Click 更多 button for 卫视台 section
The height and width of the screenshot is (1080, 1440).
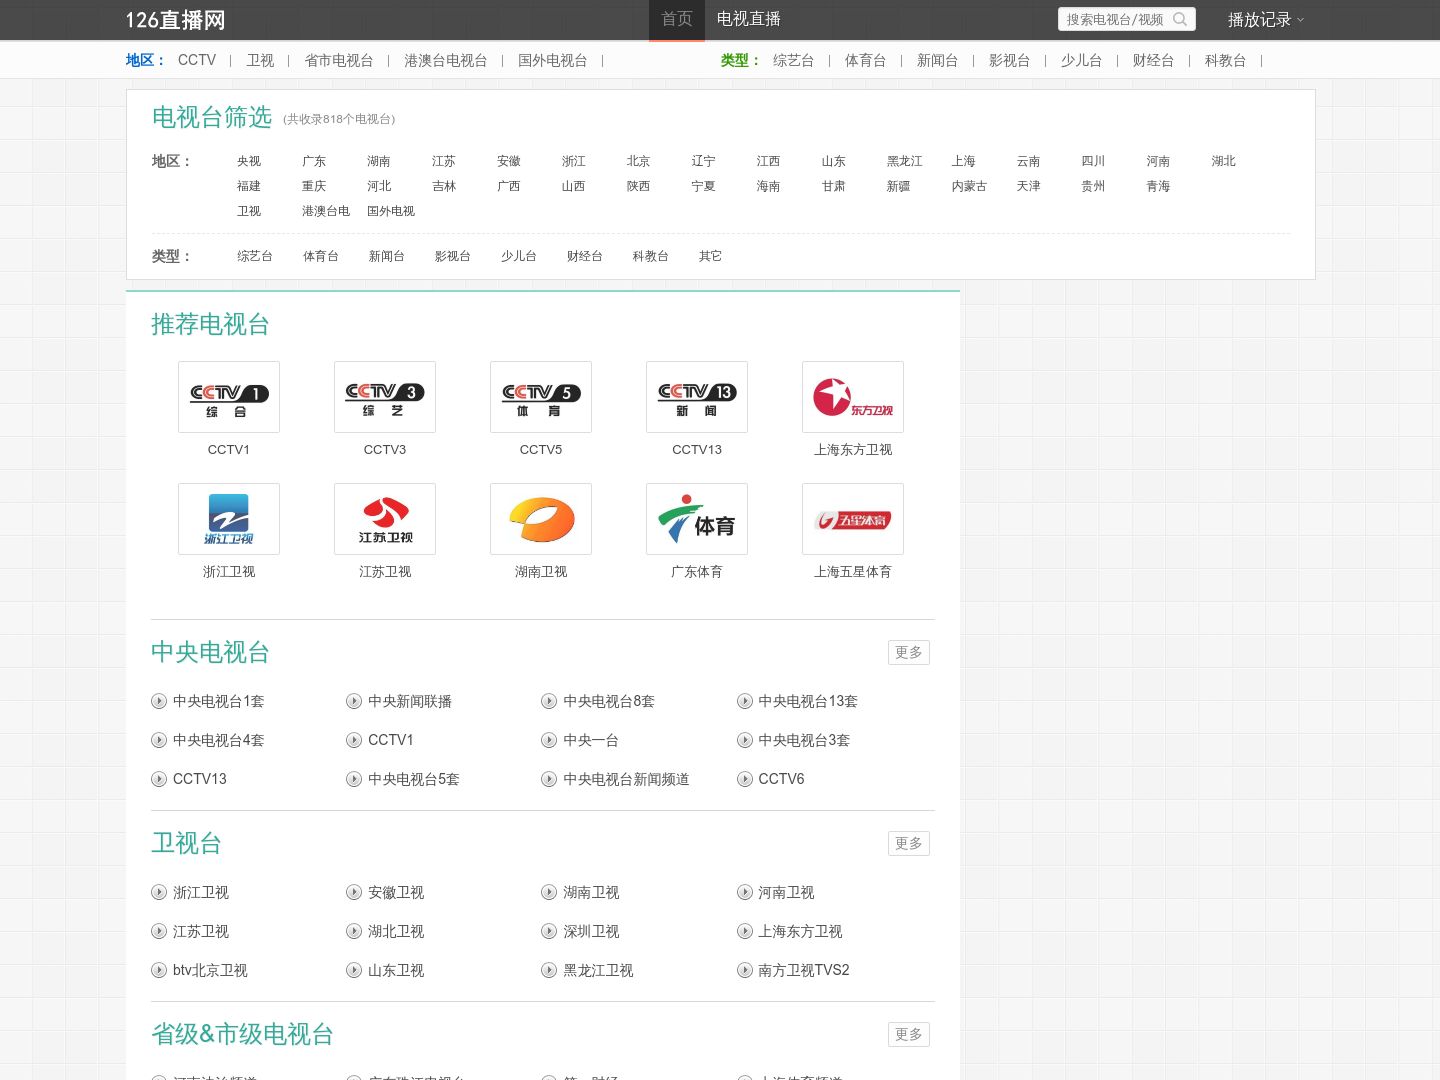[x=909, y=843]
